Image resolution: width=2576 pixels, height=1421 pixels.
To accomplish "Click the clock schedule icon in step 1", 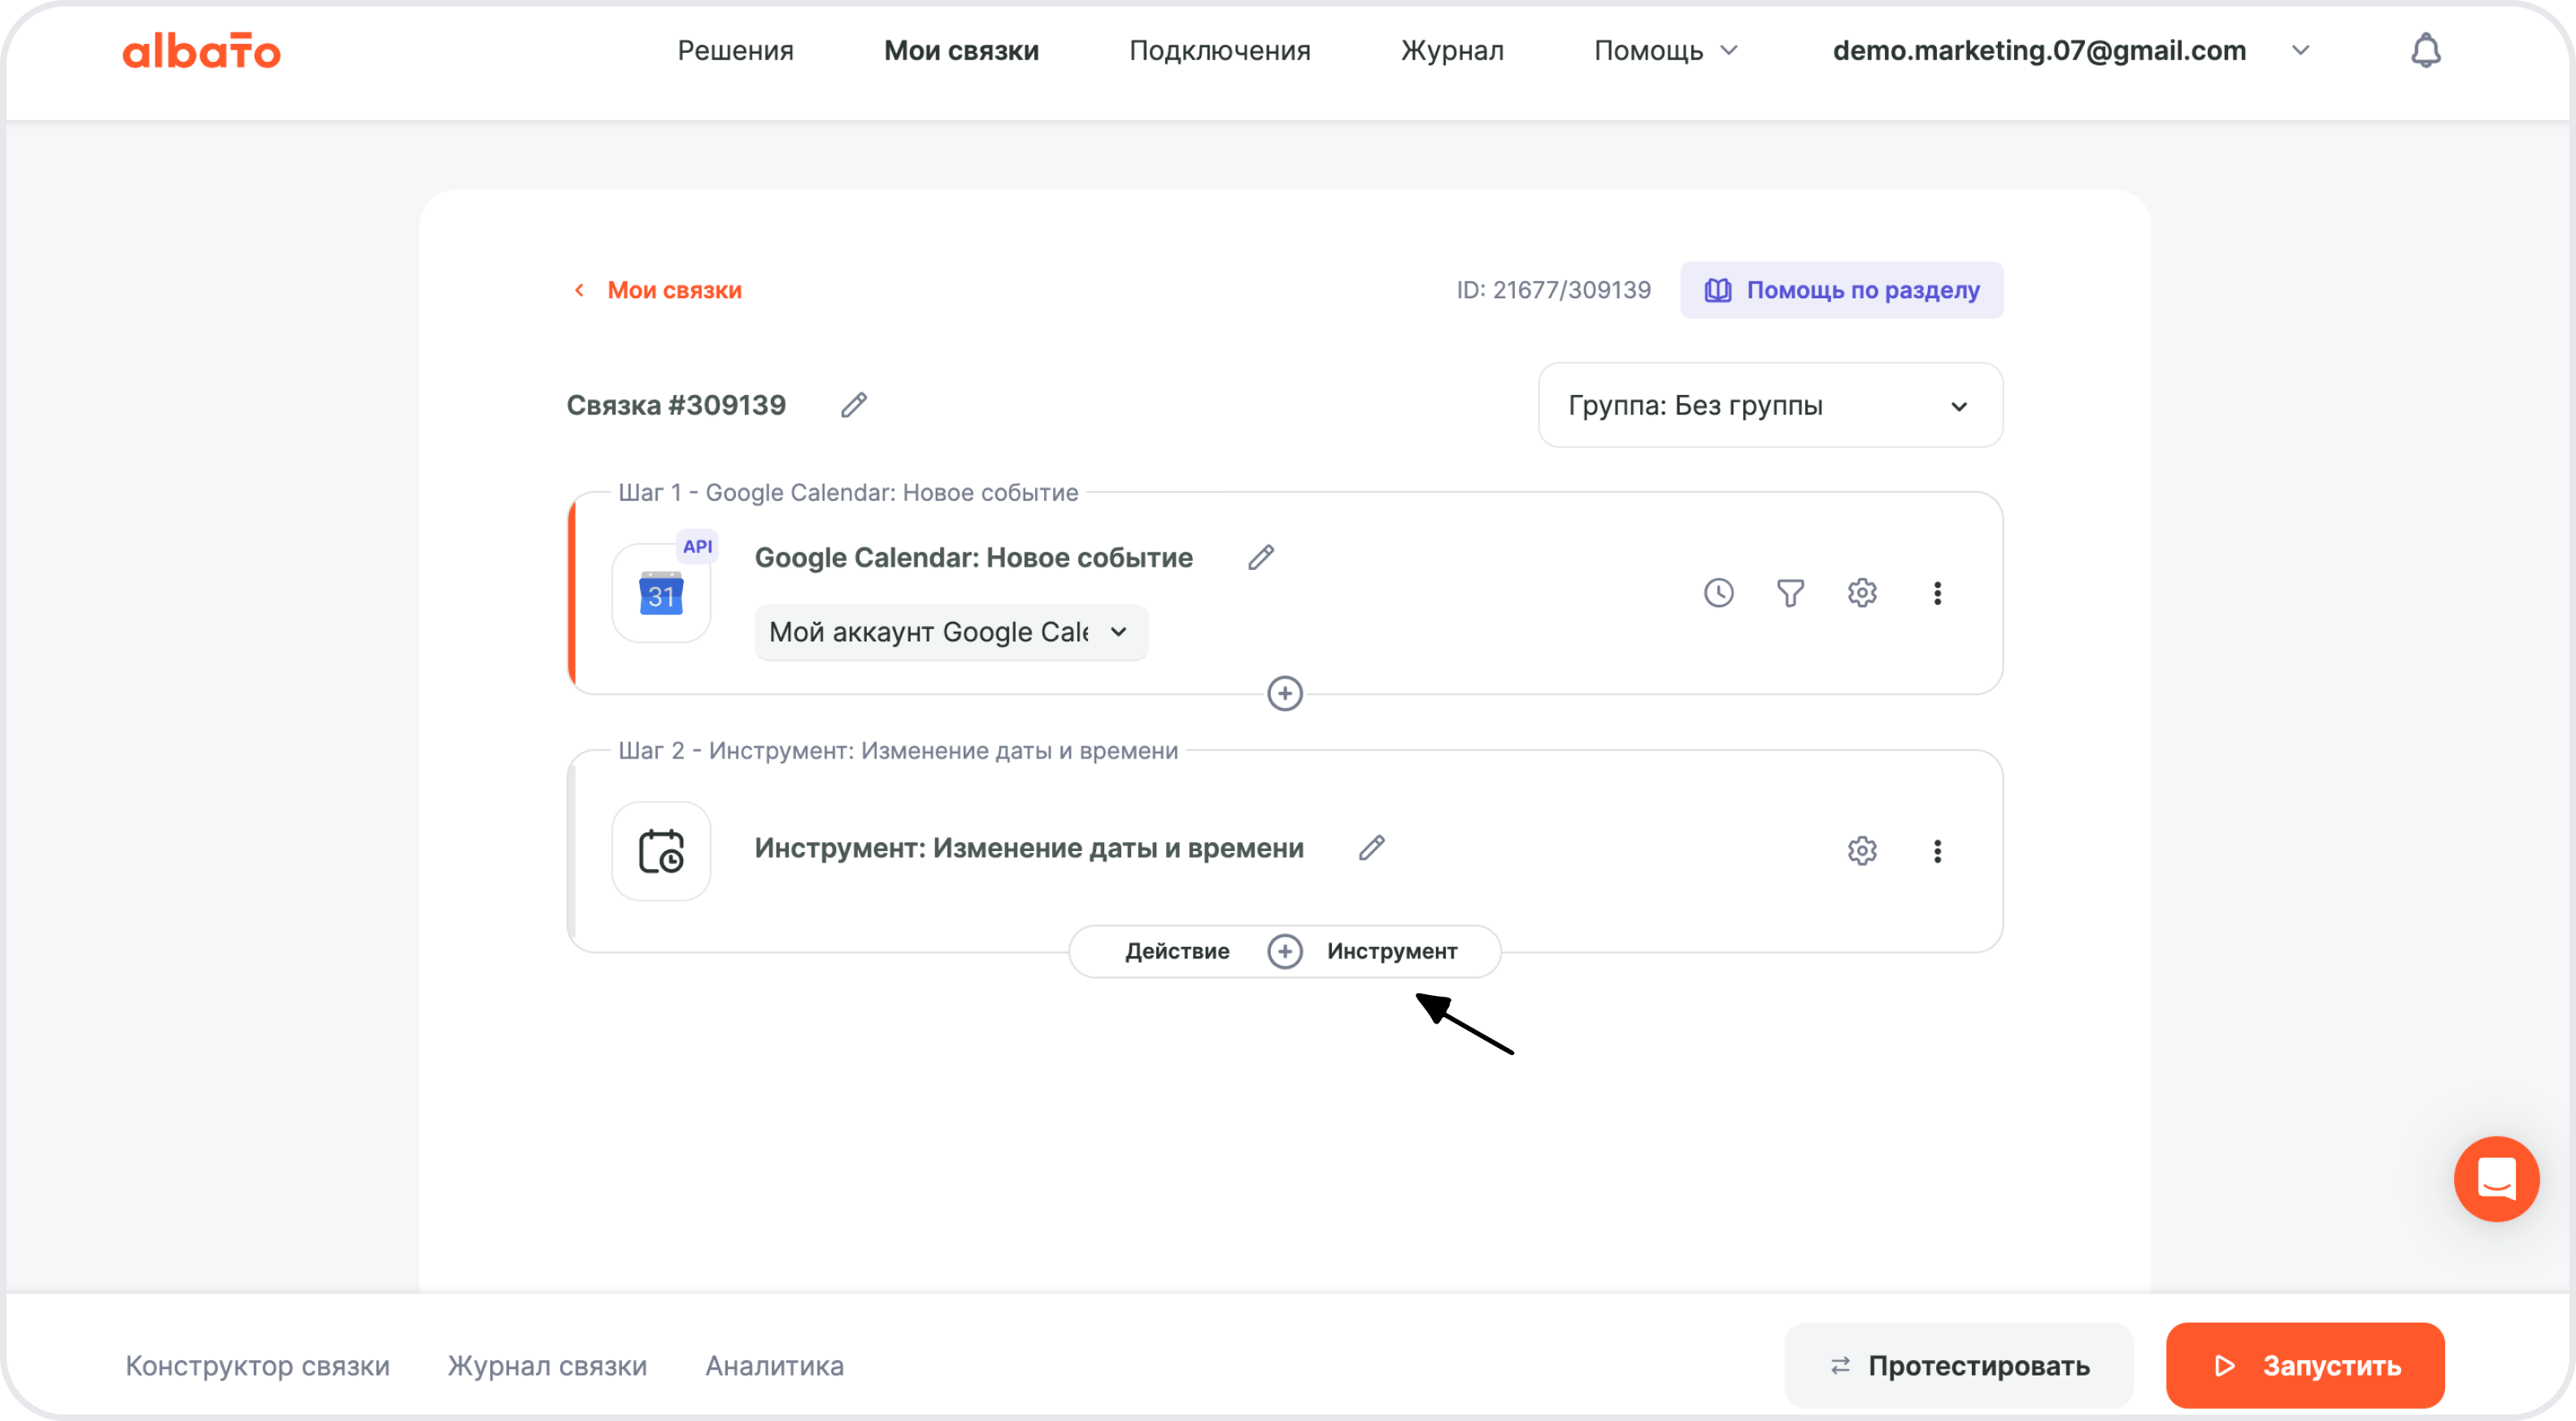I will 1718,593.
